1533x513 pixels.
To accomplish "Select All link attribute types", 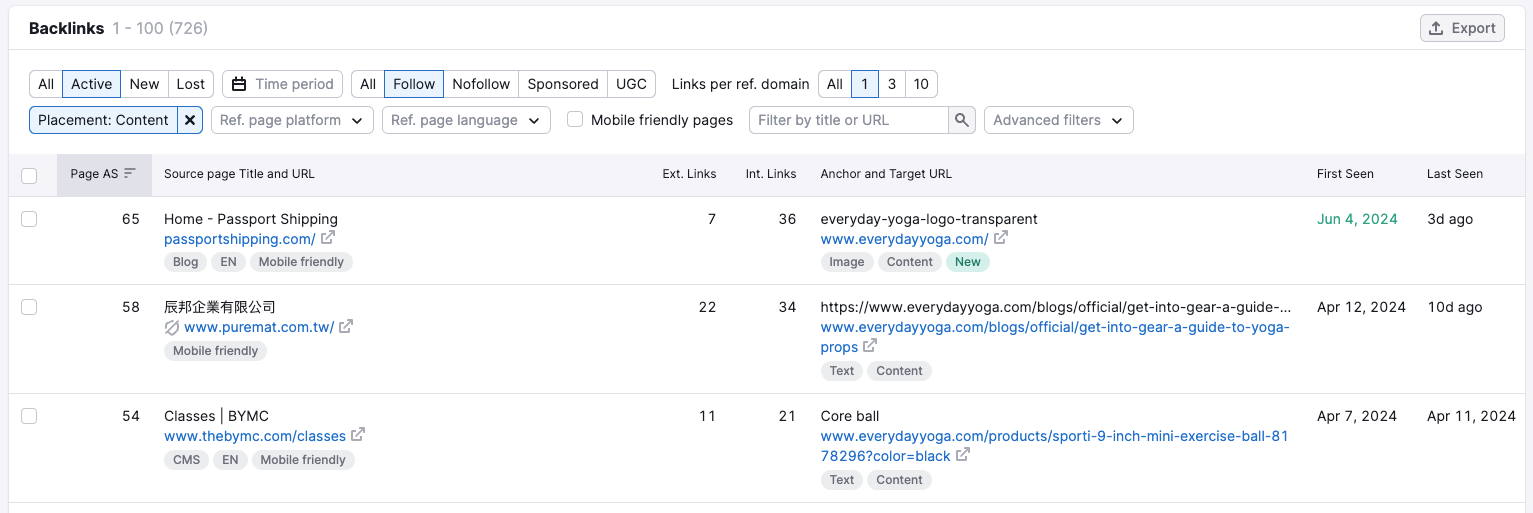I will [x=368, y=84].
